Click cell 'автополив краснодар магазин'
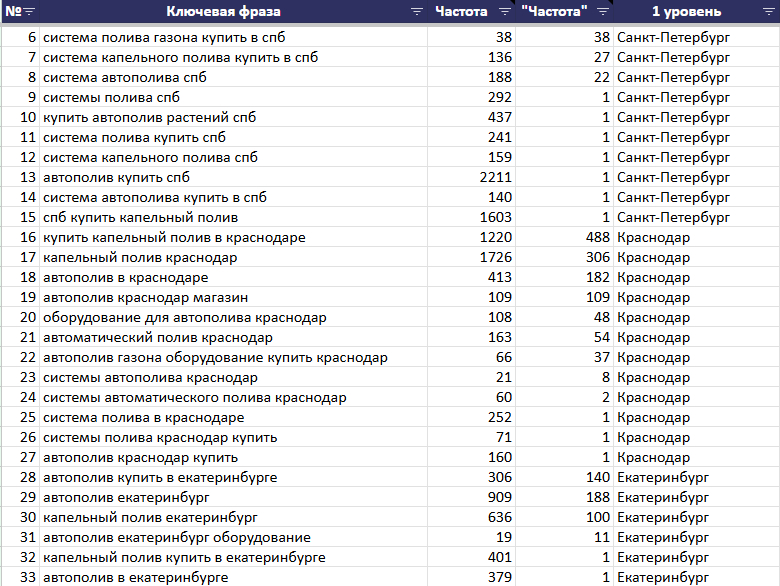The width and height of the screenshot is (780, 586). pos(233,297)
